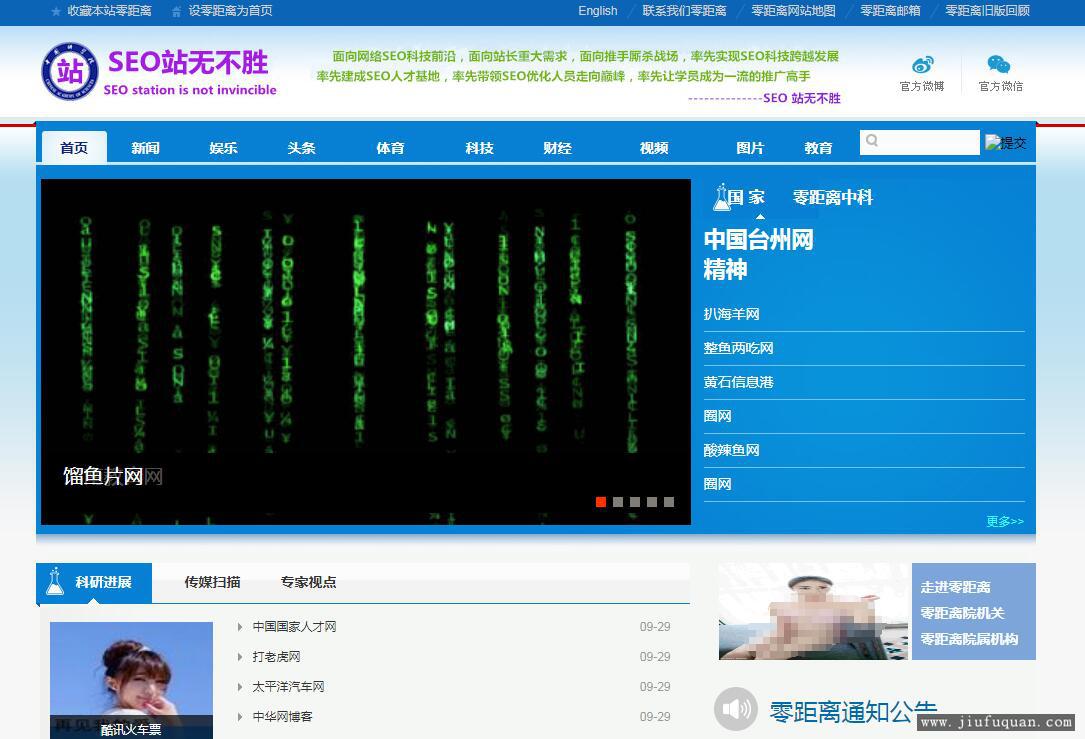This screenshot has height=739, width=1085.
Task: Click the English language link
Action: pyautogui.click(x=598, y=11)
